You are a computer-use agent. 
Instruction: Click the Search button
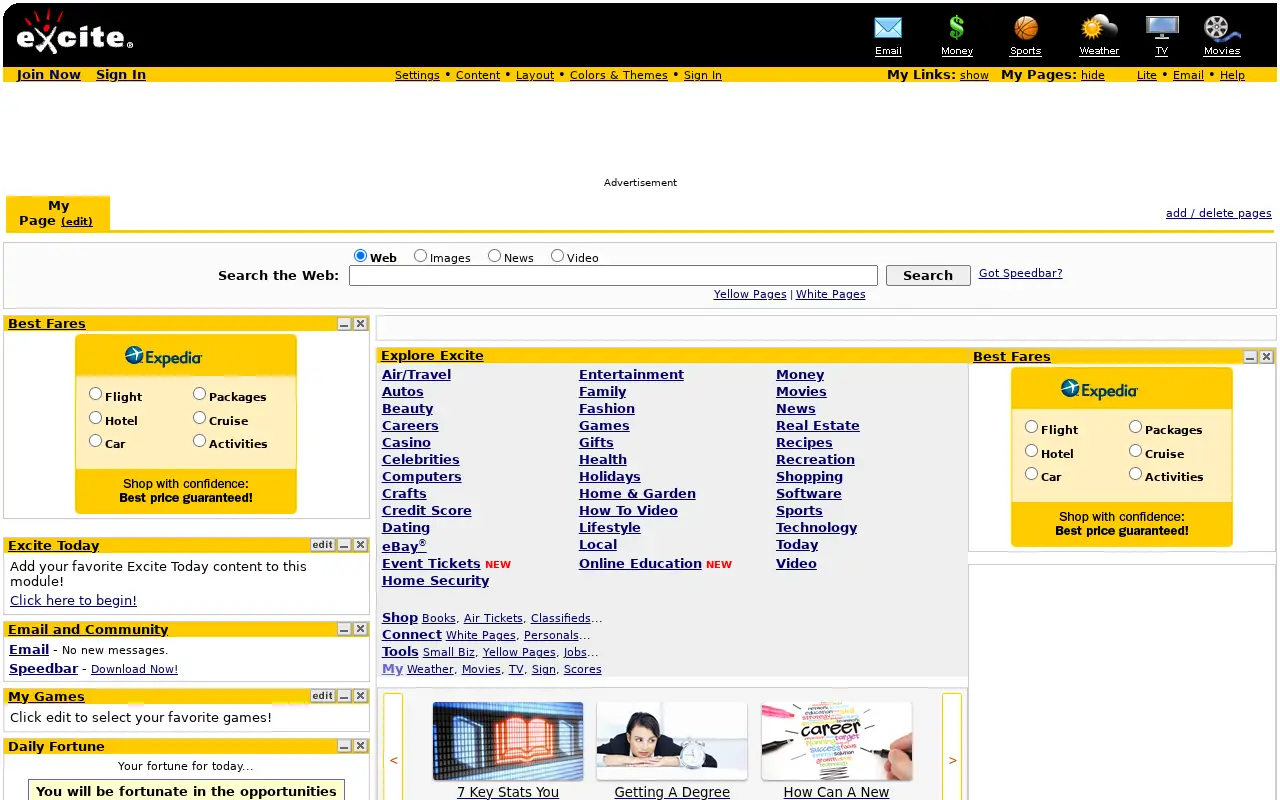point(928,275)
